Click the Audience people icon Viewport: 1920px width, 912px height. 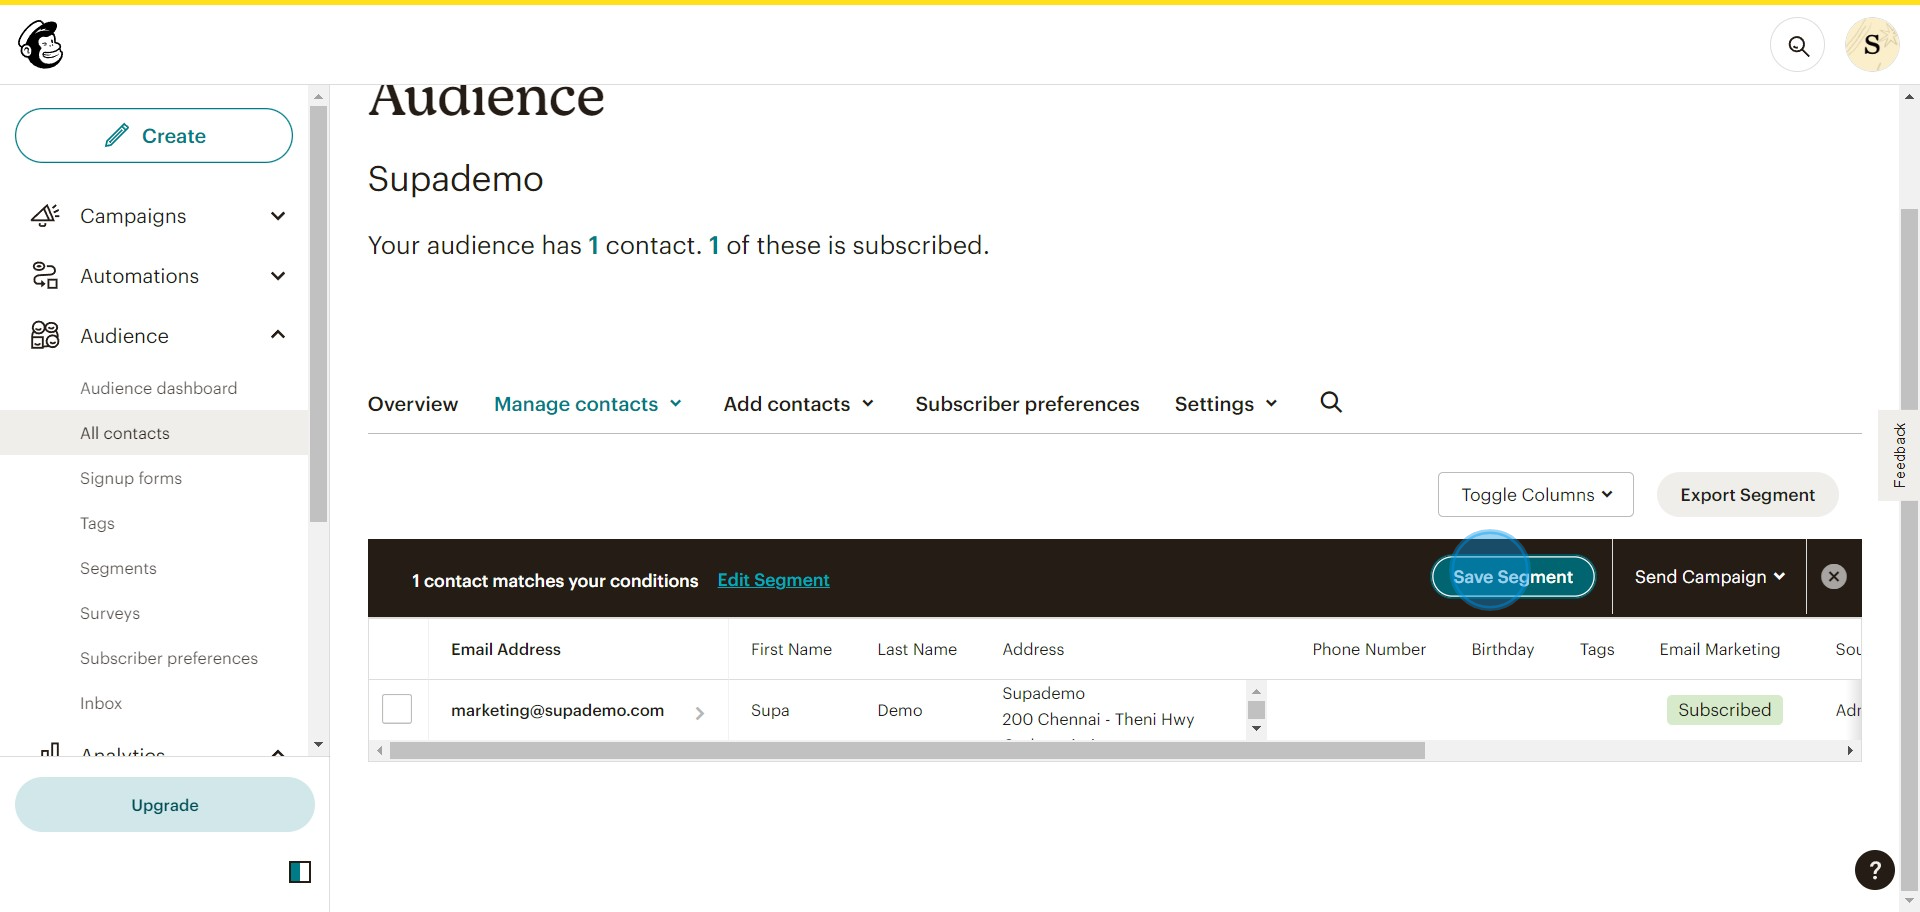click(45, 335)
